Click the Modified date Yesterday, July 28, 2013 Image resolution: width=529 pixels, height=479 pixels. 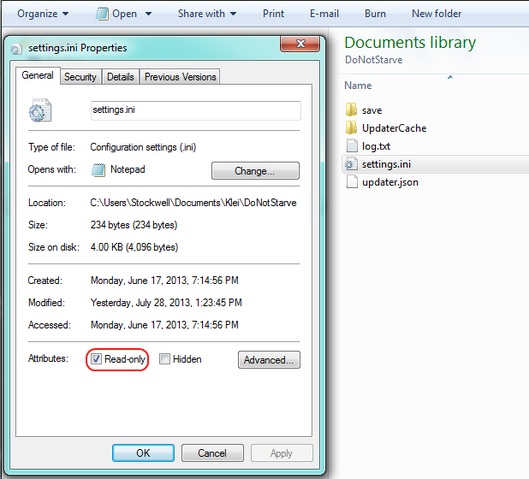[166, 303]
